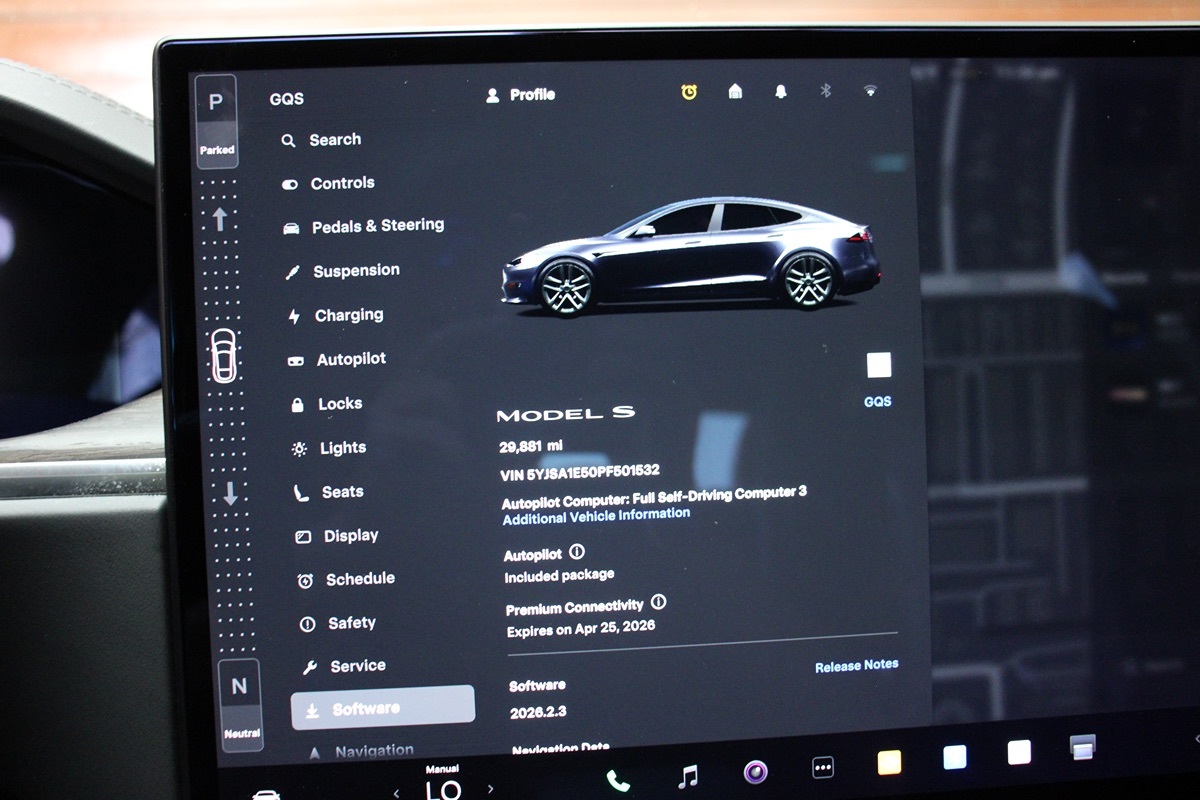Tap the info icon next to Autopilot
This screenshot has height=800, width=1200.
tap(576, 552)
